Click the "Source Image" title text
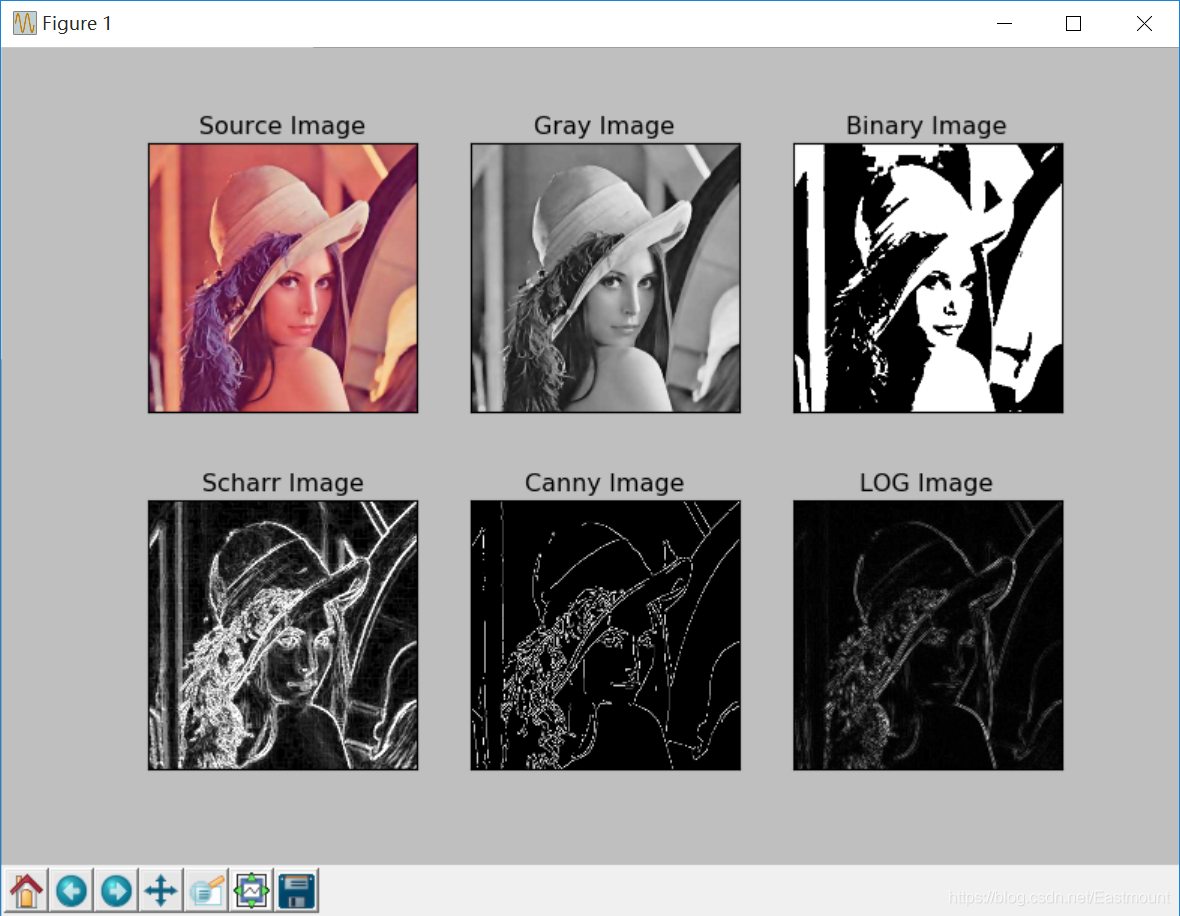 pyautogui.click(x=282, y=126)
